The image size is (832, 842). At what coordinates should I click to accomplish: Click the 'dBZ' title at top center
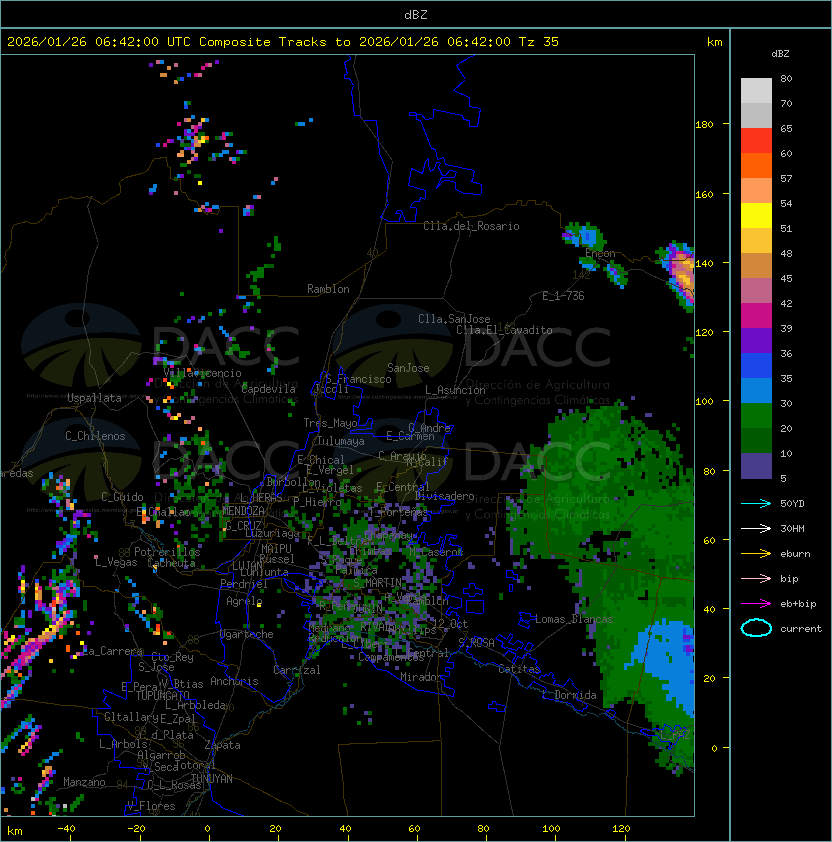coord(416,14)
